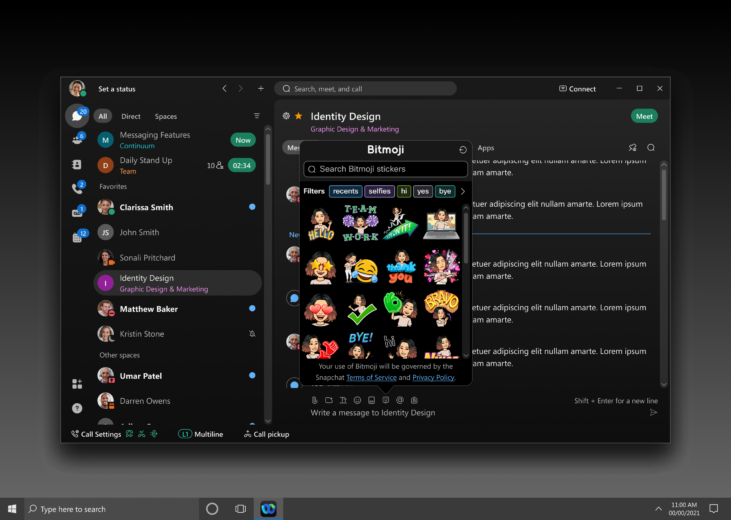The image size is (731, 520).
Task: Toggle the 'recents' Bitmoji filter chip
Action: coord(345,191)
